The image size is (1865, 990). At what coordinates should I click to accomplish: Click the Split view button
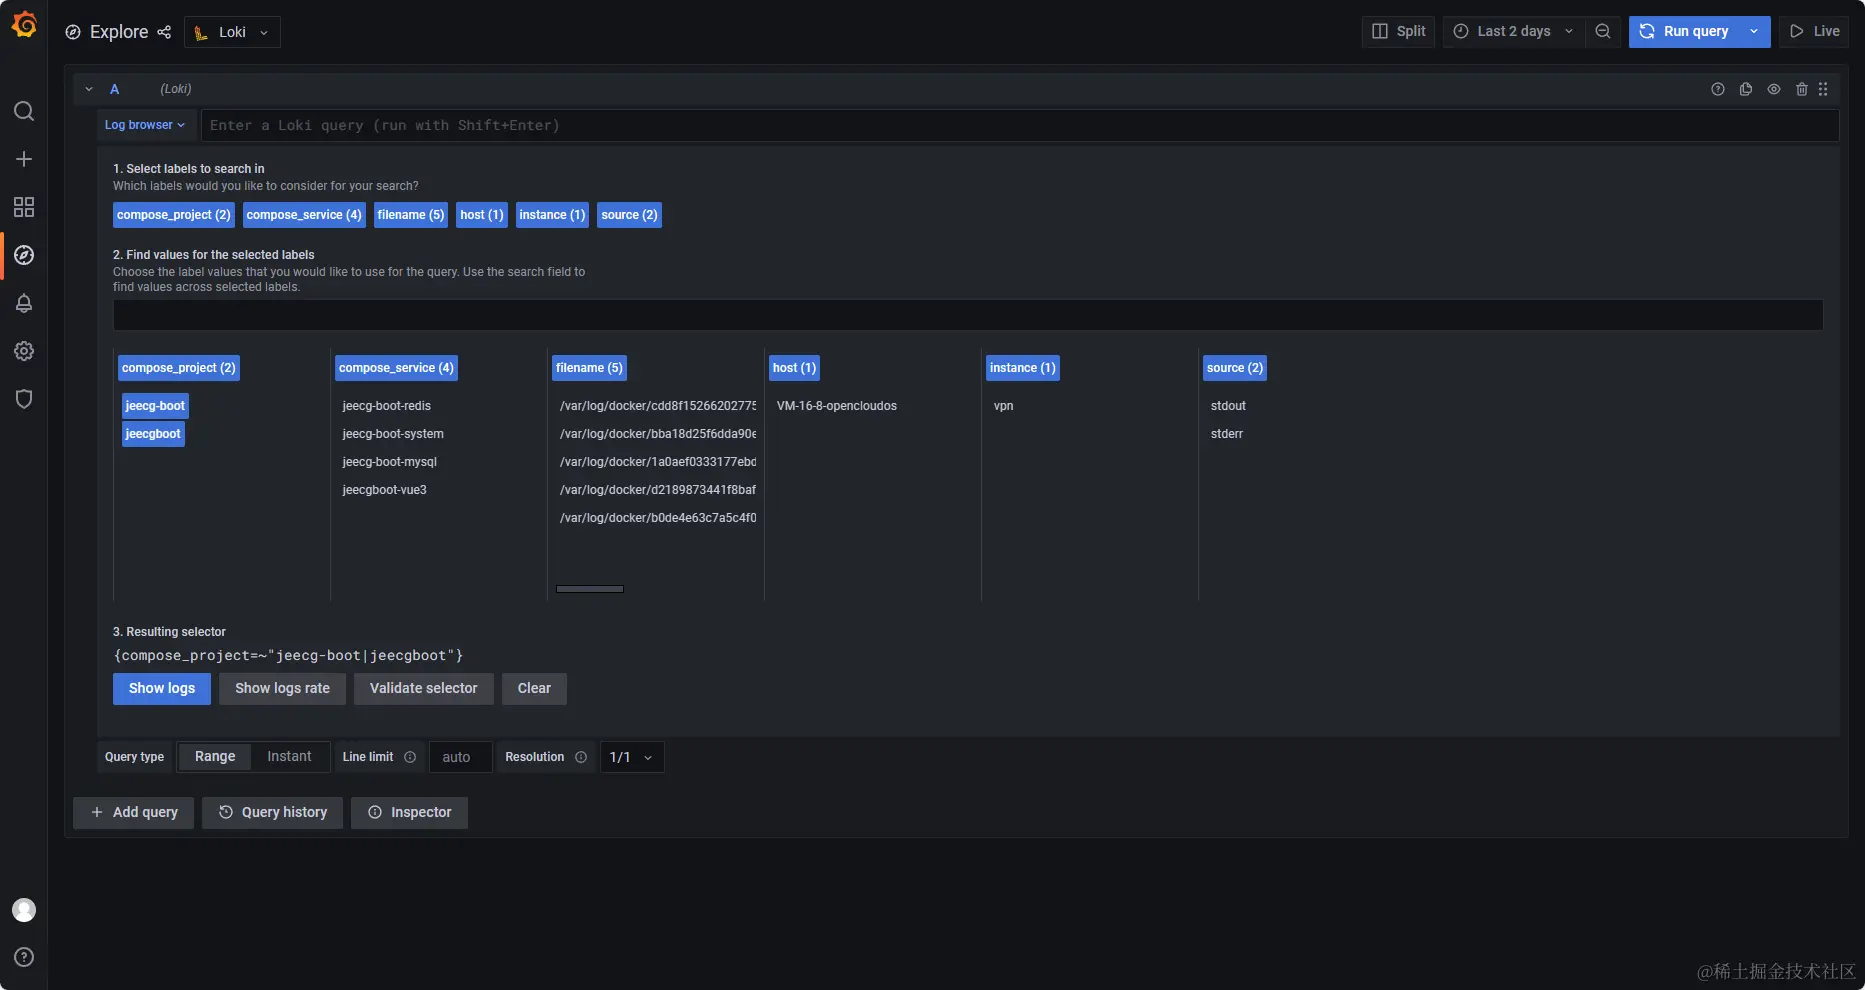click(x=1398, y=31)
